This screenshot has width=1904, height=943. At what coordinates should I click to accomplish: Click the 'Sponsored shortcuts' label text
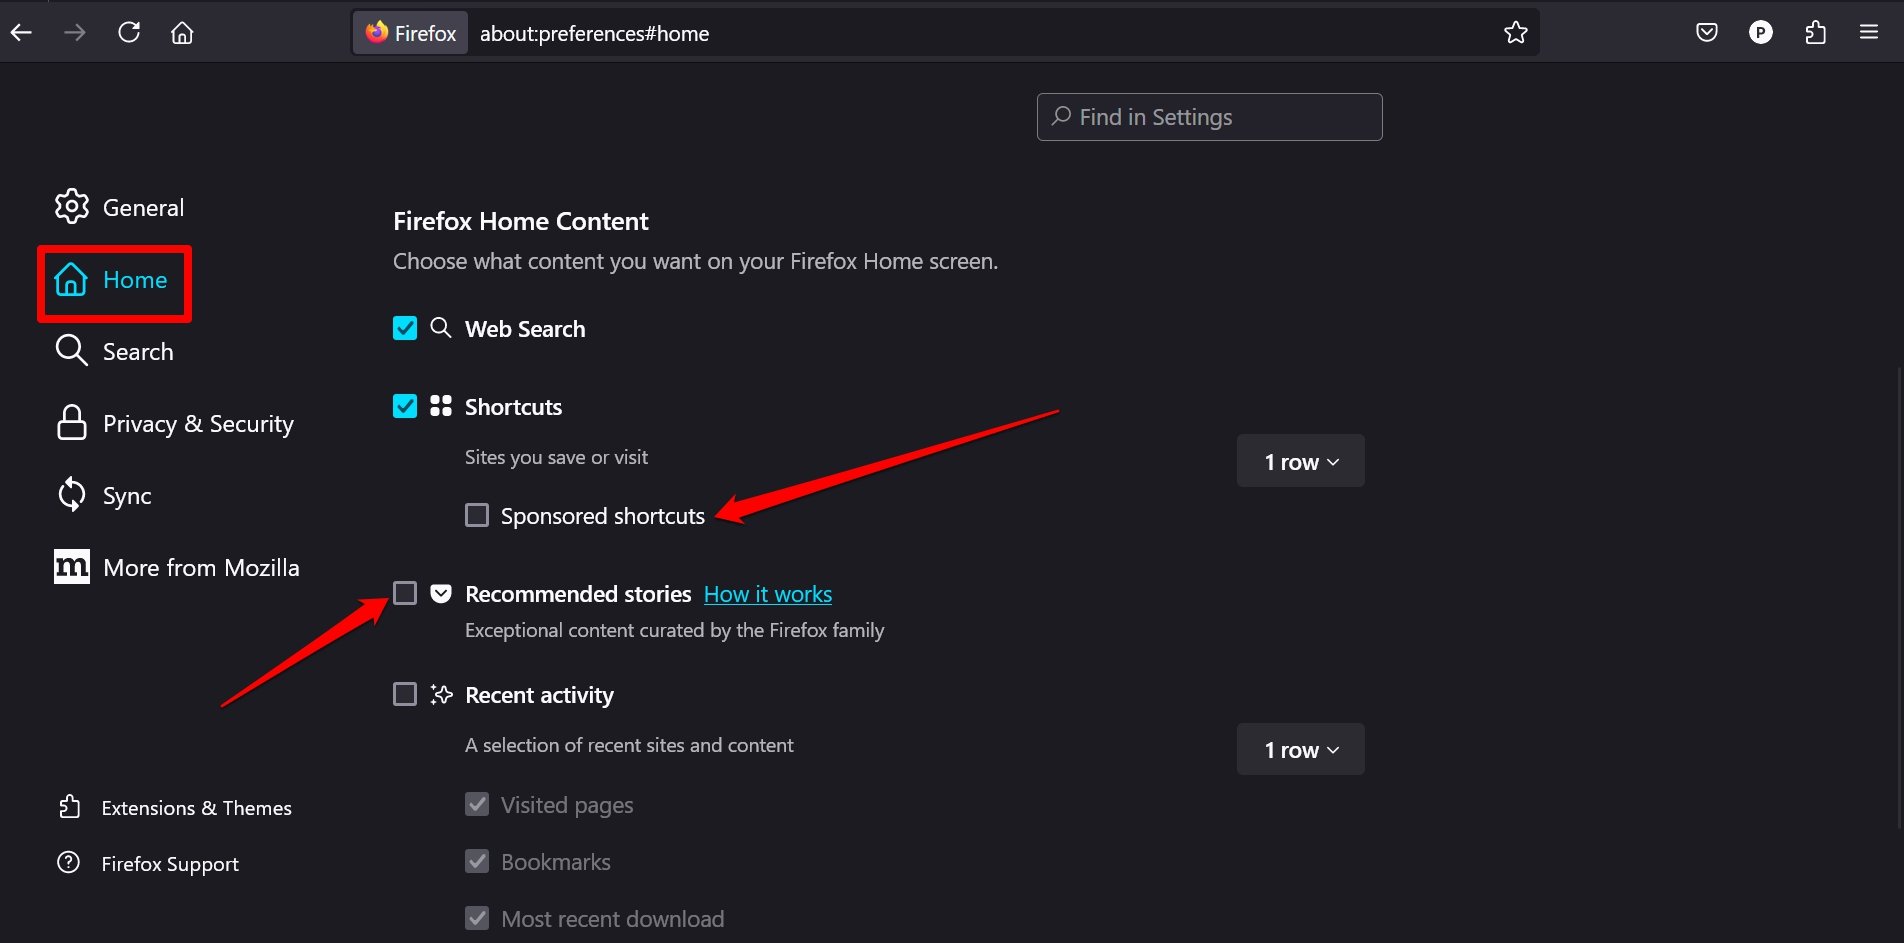click(x=603, y=516)
